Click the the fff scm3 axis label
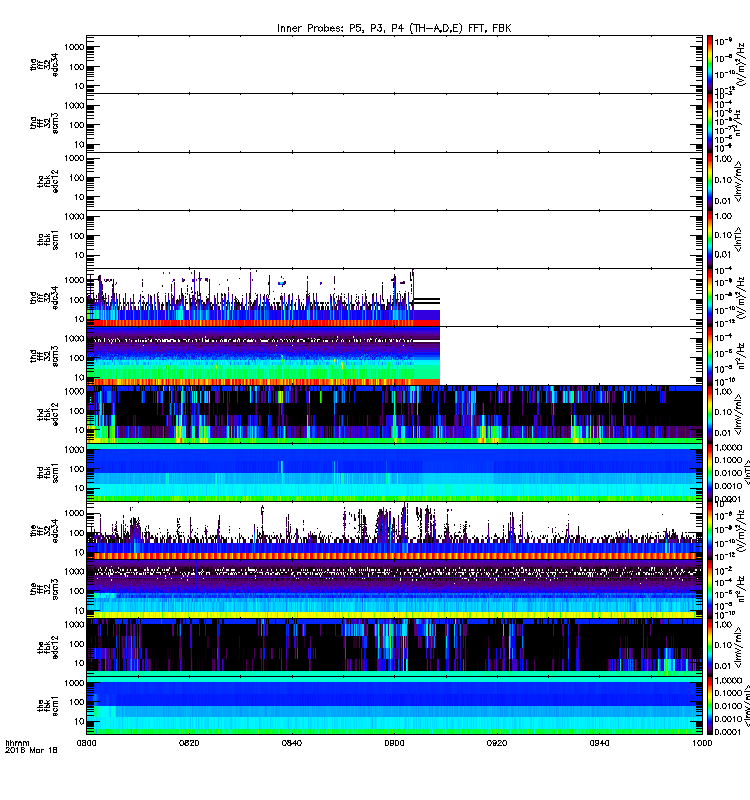Screen dimensions: 750x800 pos(44,589)
